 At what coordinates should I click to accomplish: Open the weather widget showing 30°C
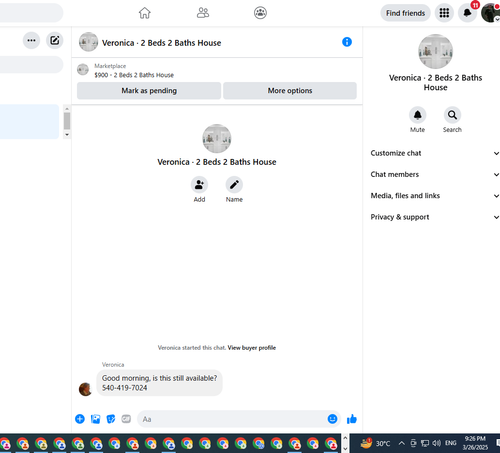[375, 443]
